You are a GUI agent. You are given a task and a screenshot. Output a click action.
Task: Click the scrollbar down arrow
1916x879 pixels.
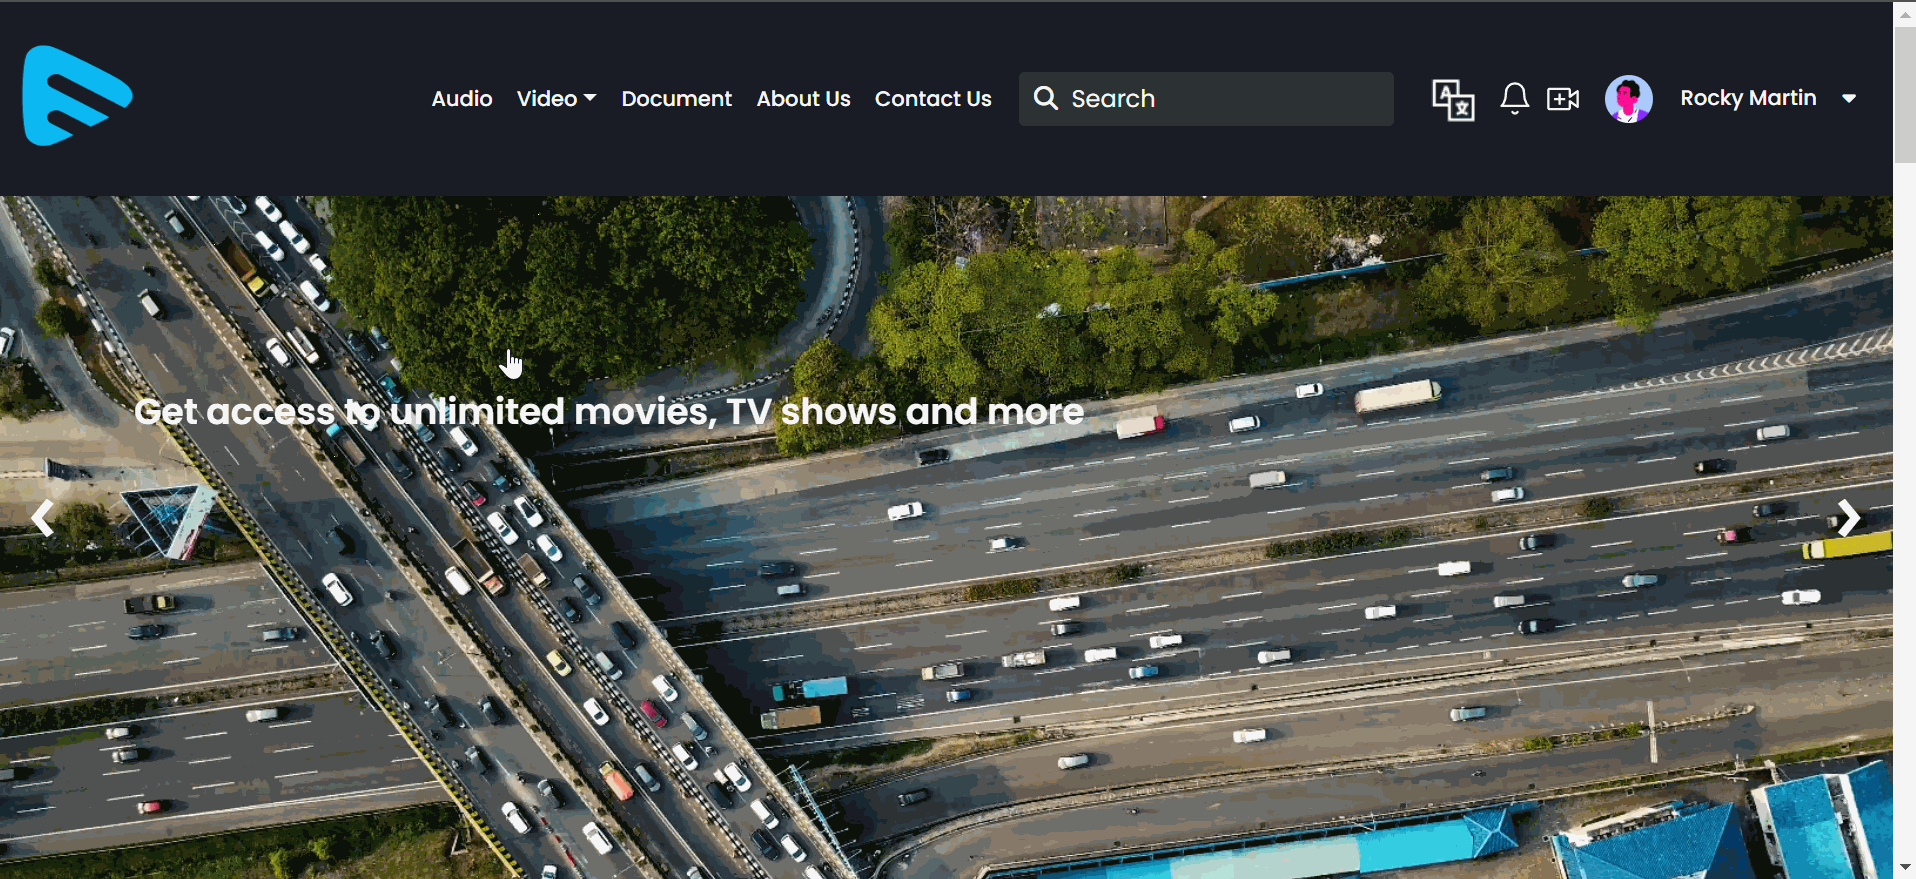tap(1904, 867)
